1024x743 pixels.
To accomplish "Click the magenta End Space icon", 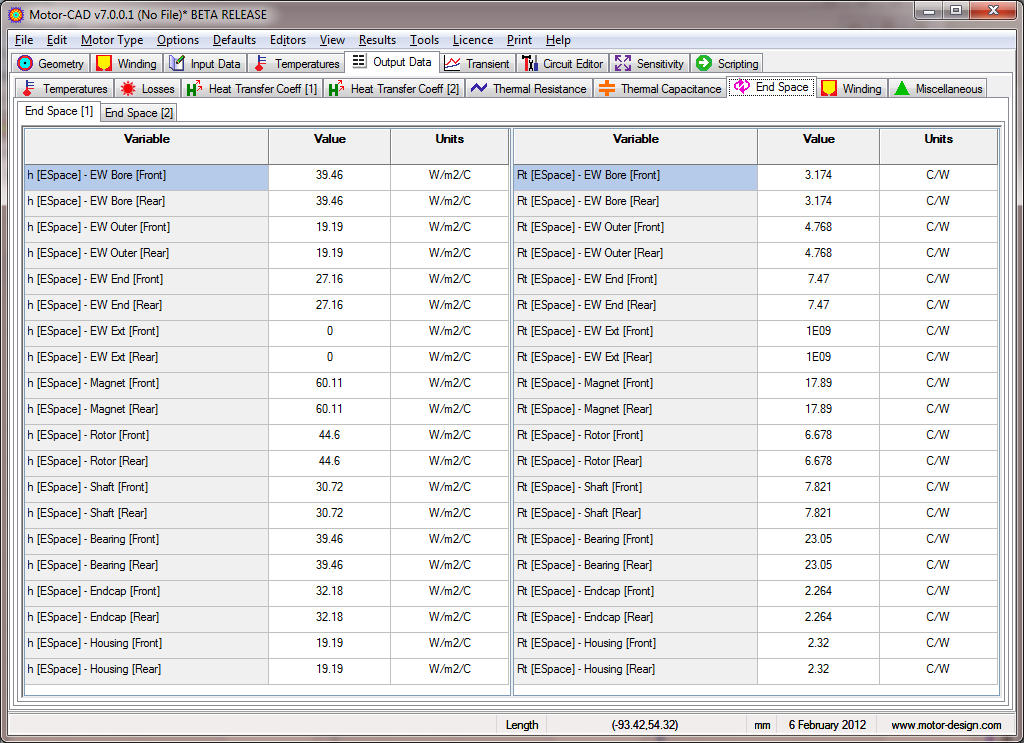I will point(742,86).
